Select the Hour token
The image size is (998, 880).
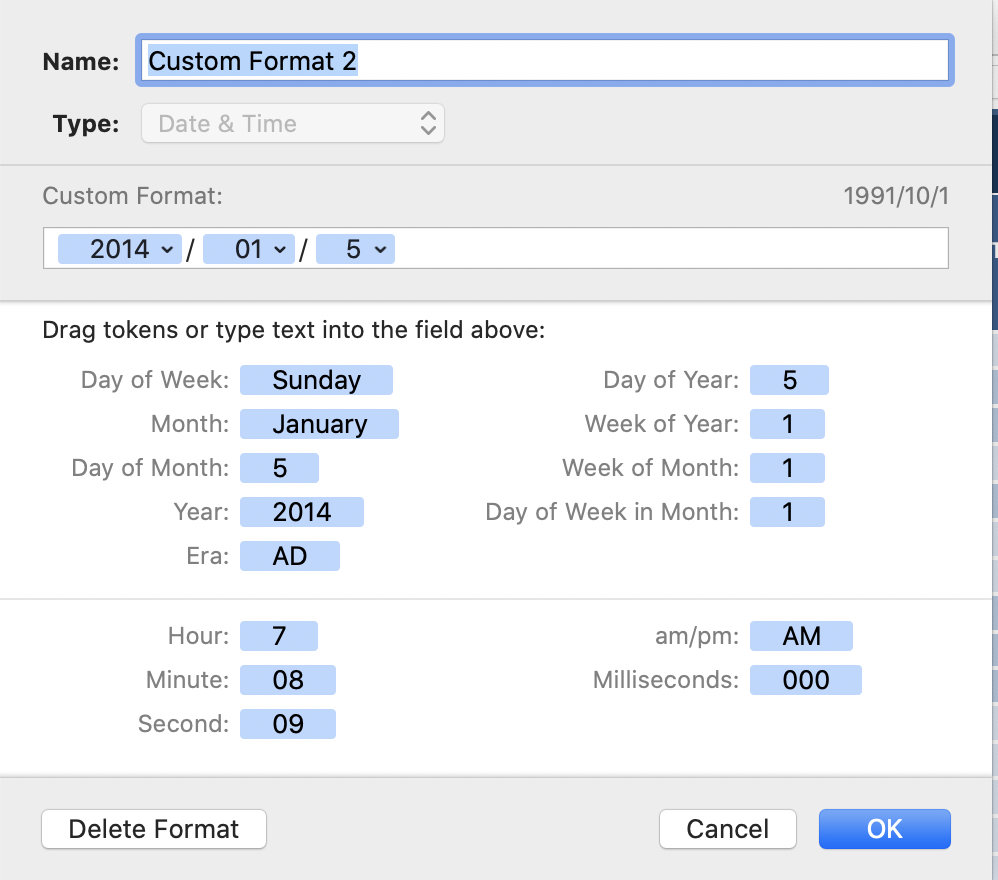coord(279,636)
